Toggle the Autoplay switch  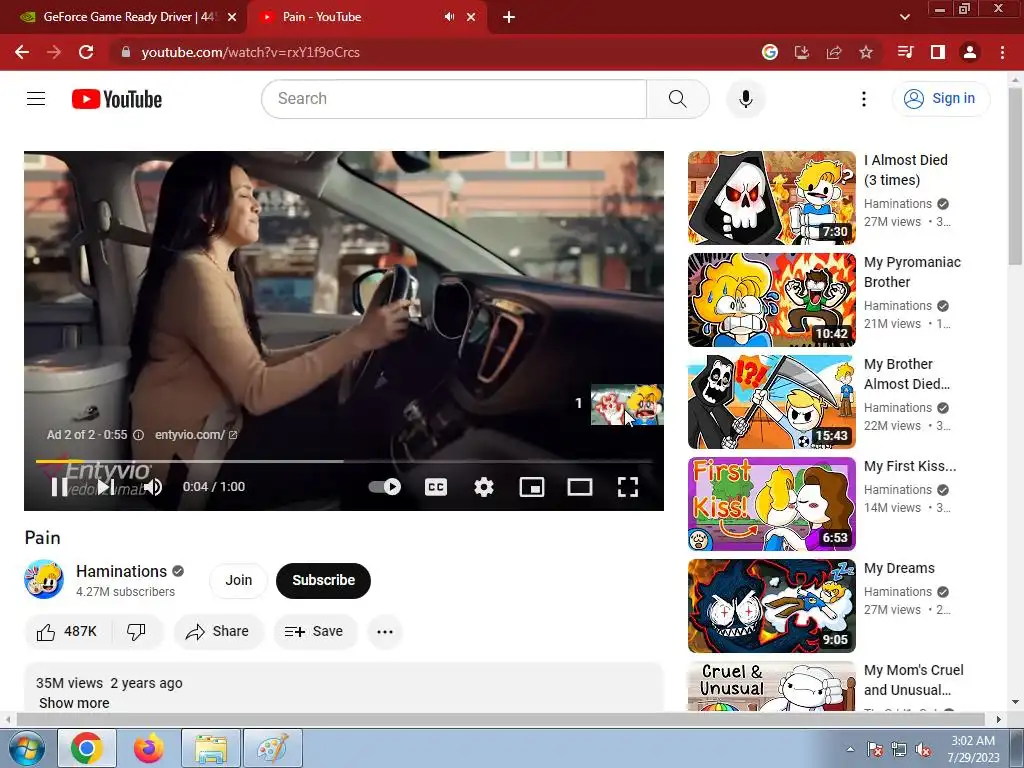click(x=385, y=487)
